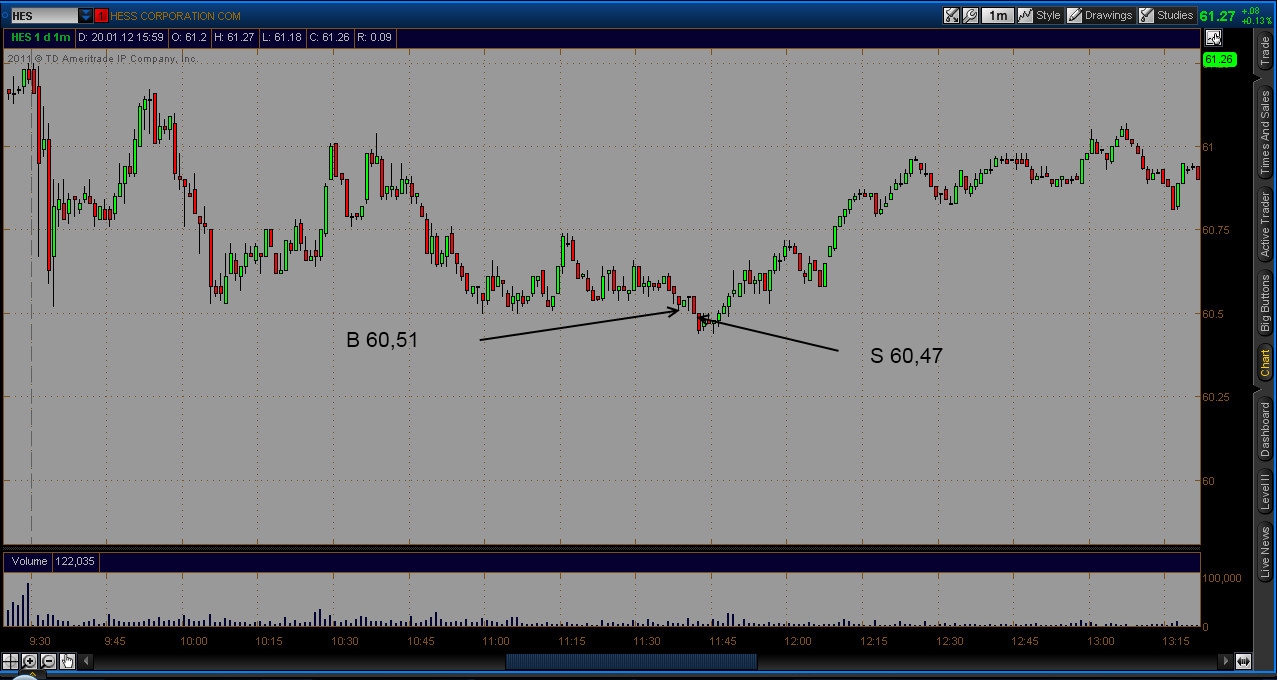Open the Drawings menu

1100,15
